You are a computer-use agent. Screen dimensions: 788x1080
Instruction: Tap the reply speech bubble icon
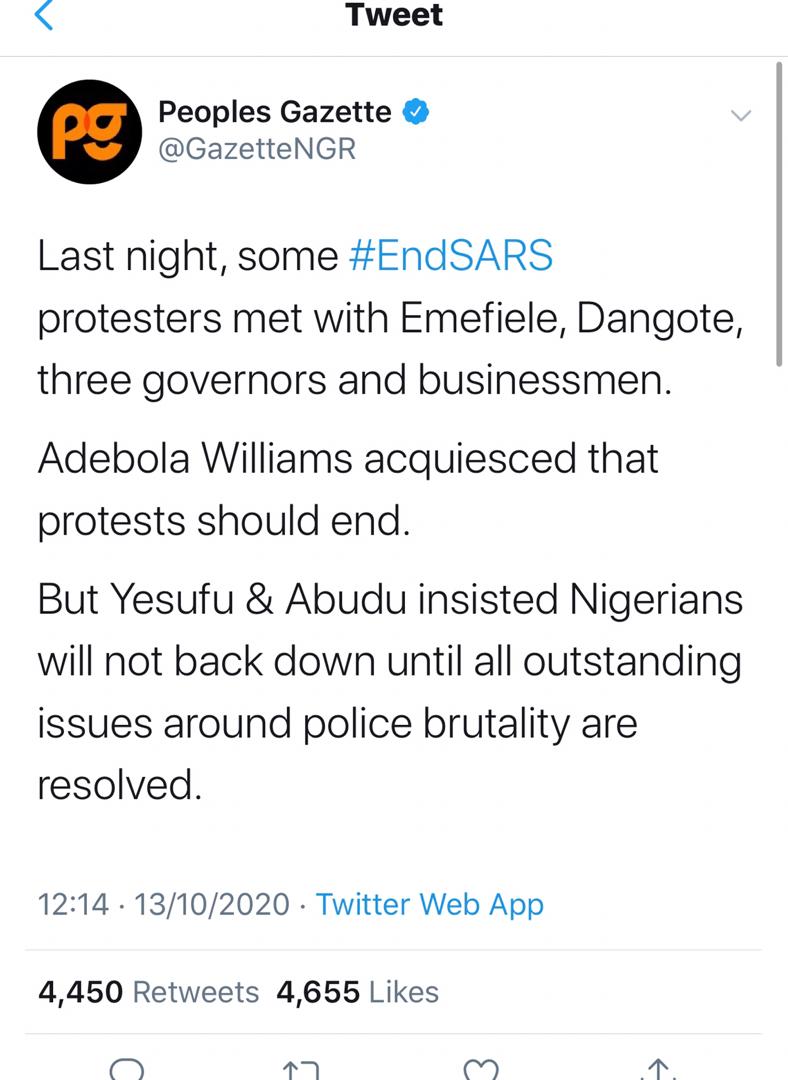click(128, 1068)
